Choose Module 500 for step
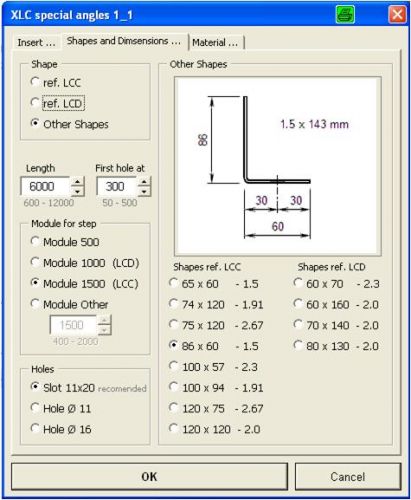The image size is (411, 500). pyautogui.click(x=35, y=241)
